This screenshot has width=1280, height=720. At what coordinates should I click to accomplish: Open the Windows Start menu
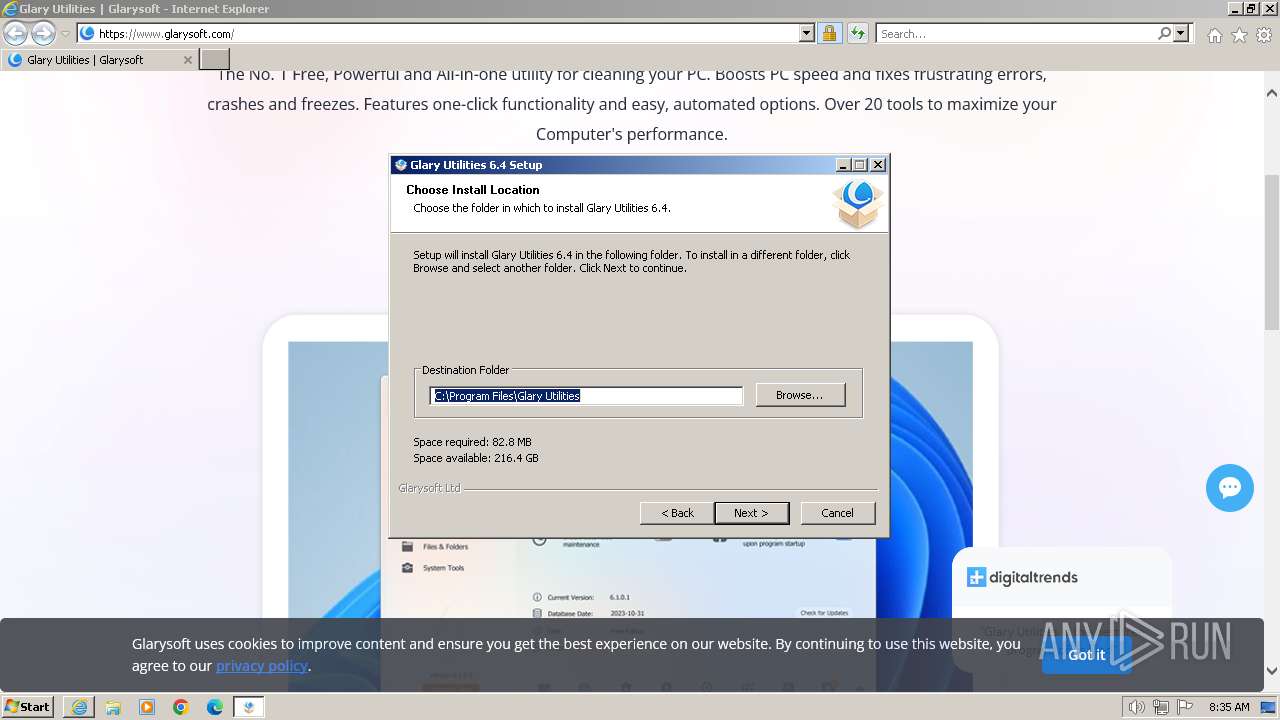[27, 707]
